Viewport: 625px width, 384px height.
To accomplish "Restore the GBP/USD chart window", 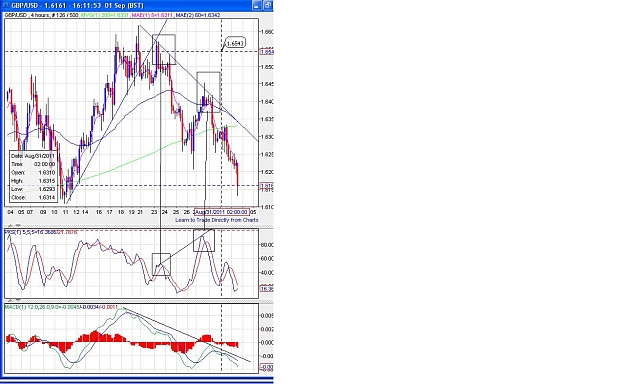I will [268, 5].
